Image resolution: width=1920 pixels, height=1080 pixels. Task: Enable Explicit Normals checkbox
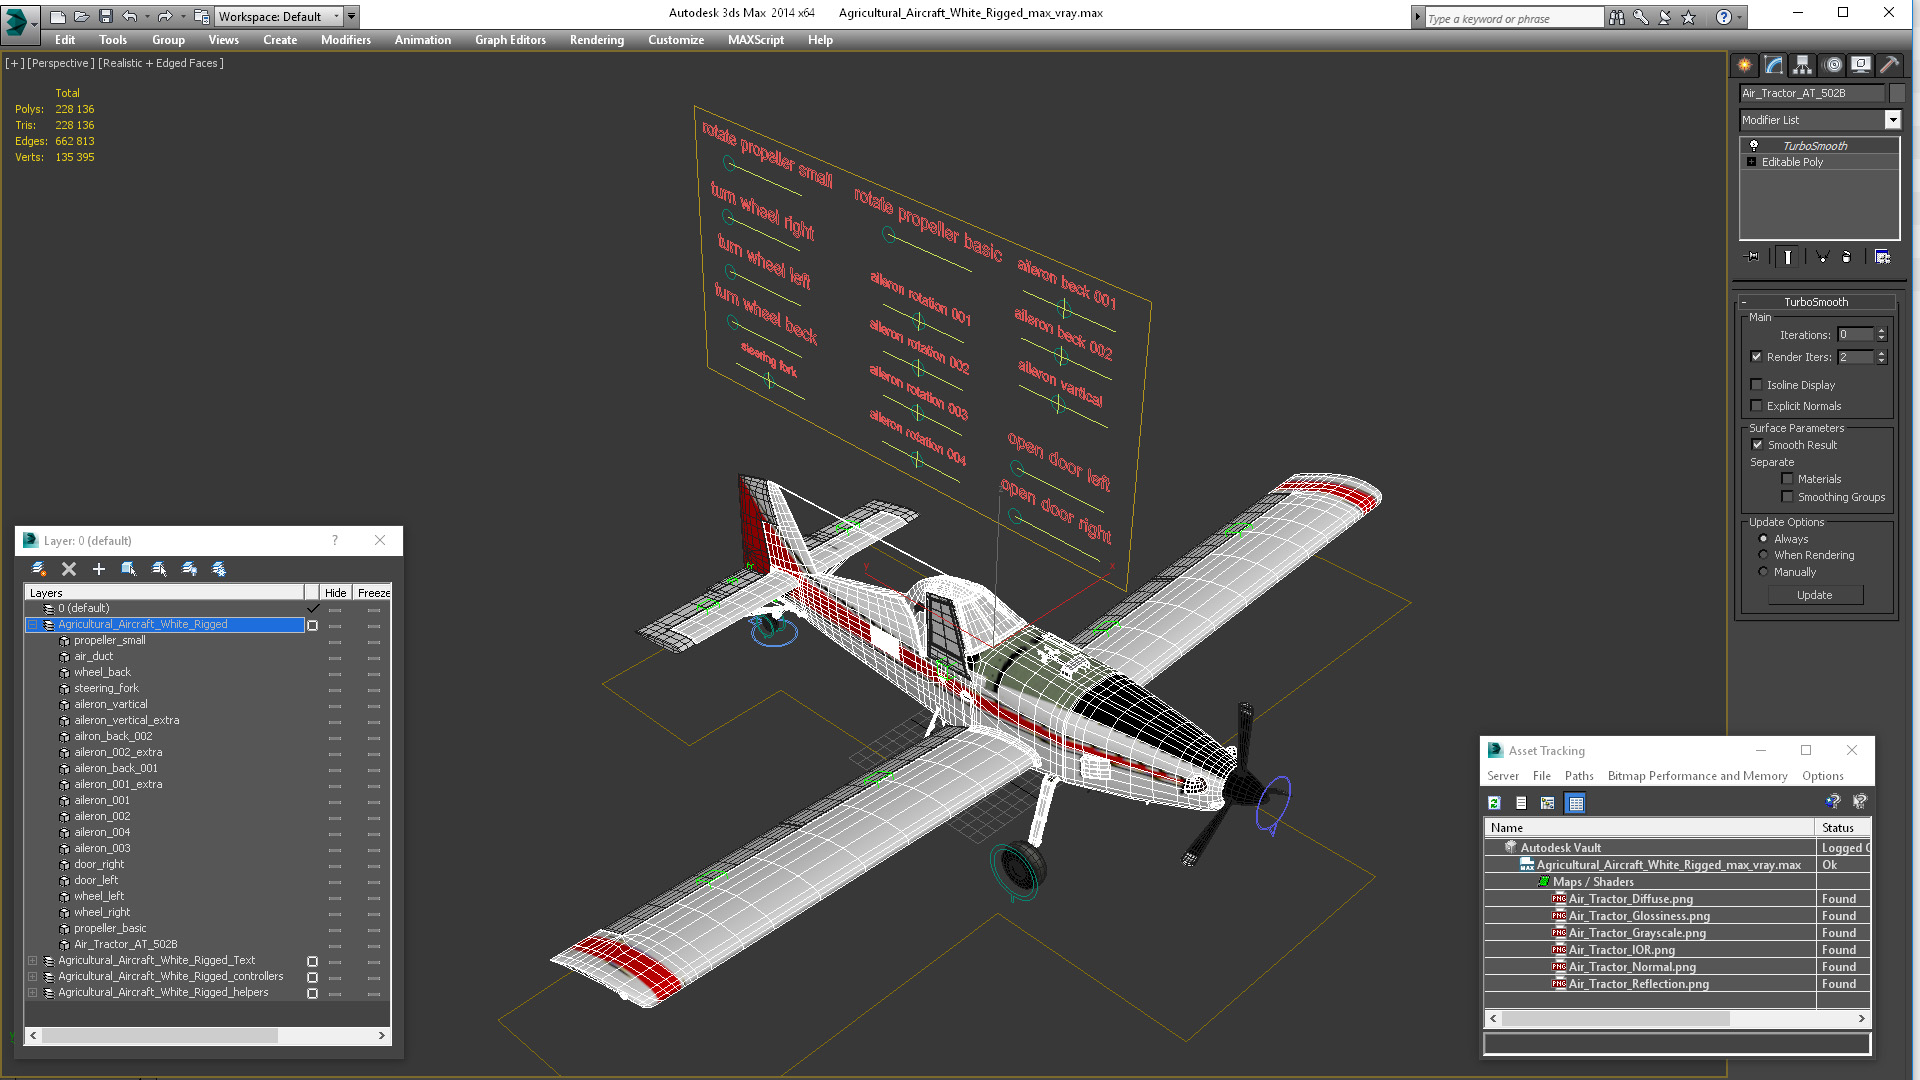click(x=1756, y=406)
